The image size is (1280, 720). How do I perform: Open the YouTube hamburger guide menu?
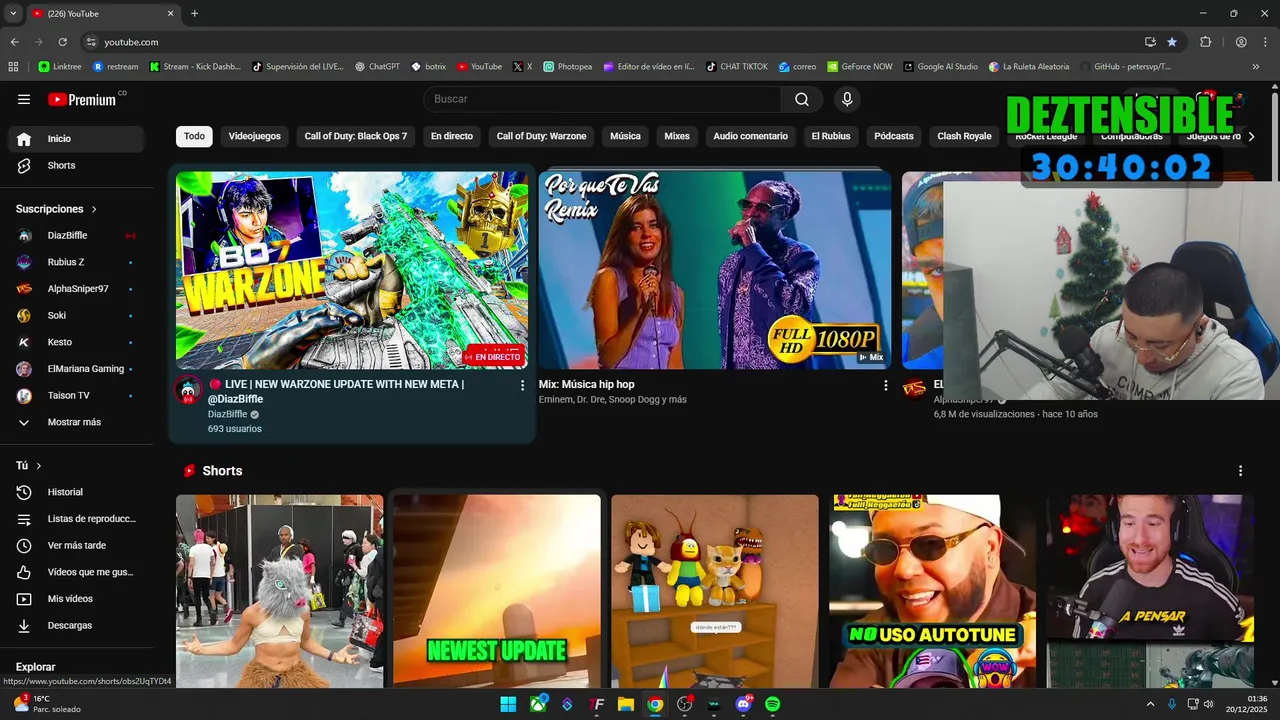coord(24,99)
